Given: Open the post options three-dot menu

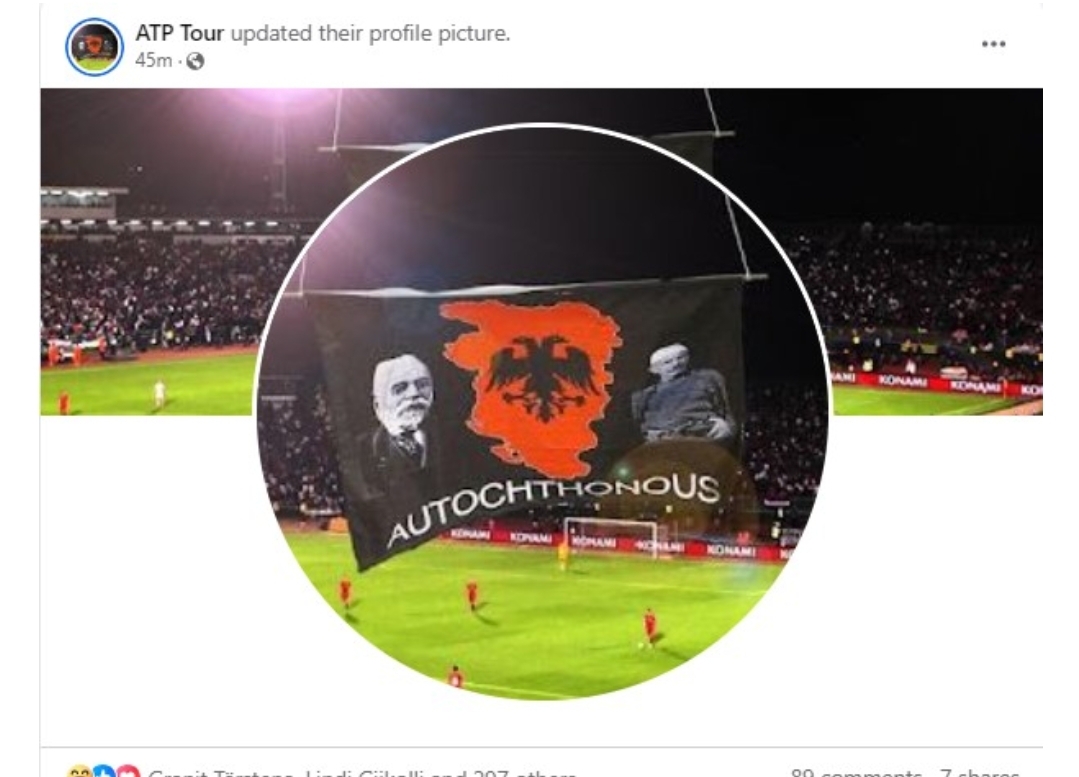Looking at the screenshot, I should (x=993, y=44).
